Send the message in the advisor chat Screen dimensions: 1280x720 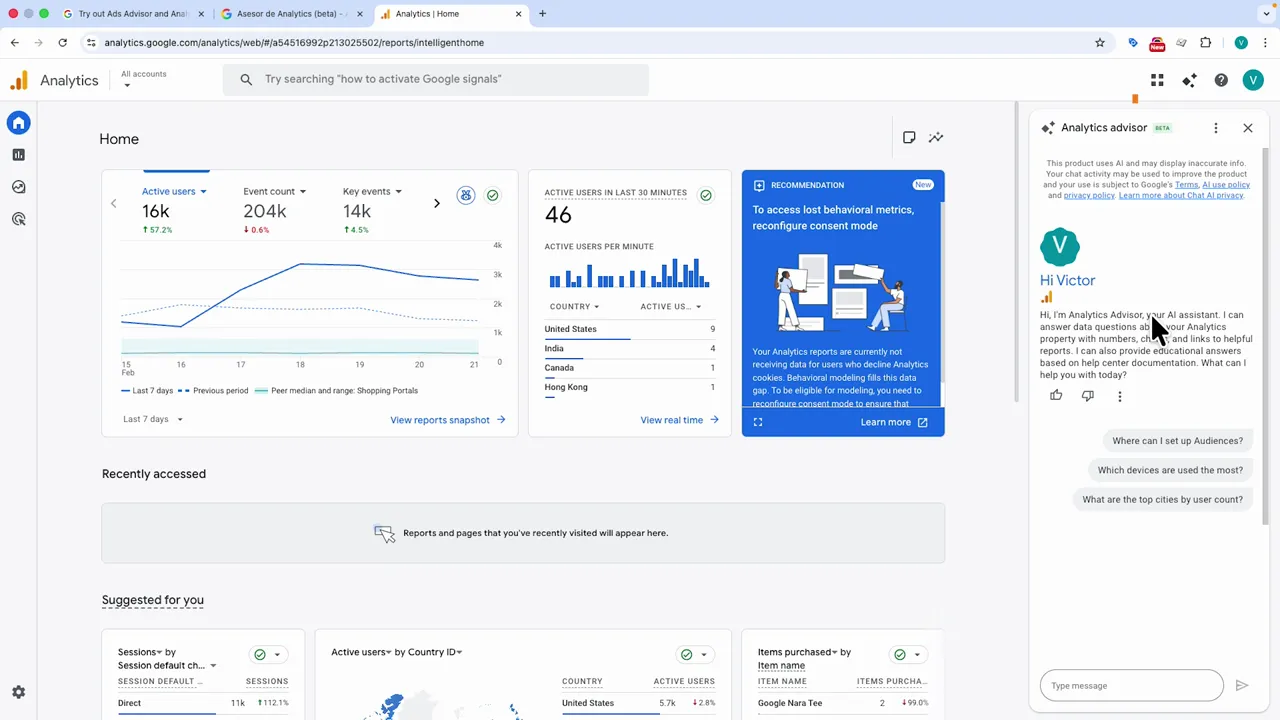(1242, 686)
